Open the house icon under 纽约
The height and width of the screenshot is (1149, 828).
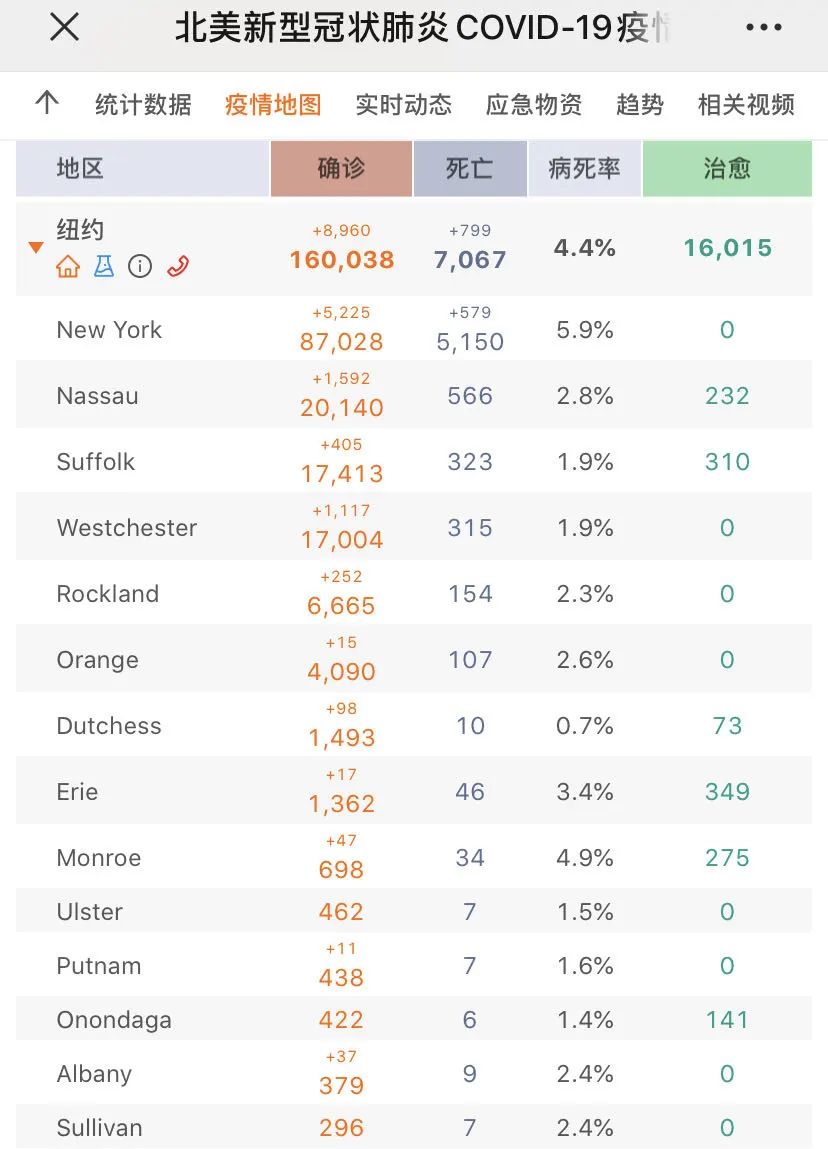click(68, 266)
